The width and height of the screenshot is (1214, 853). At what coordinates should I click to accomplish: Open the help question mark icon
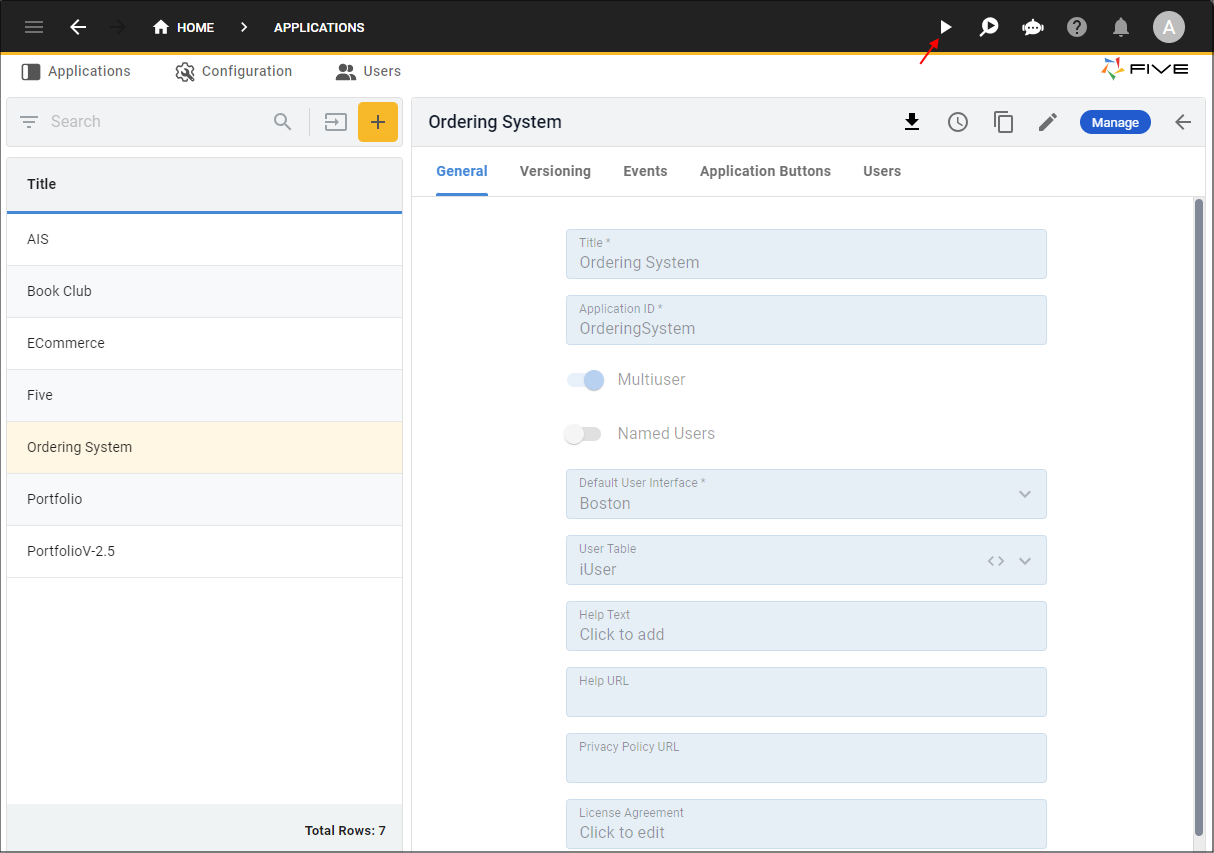coord(1077,27)
